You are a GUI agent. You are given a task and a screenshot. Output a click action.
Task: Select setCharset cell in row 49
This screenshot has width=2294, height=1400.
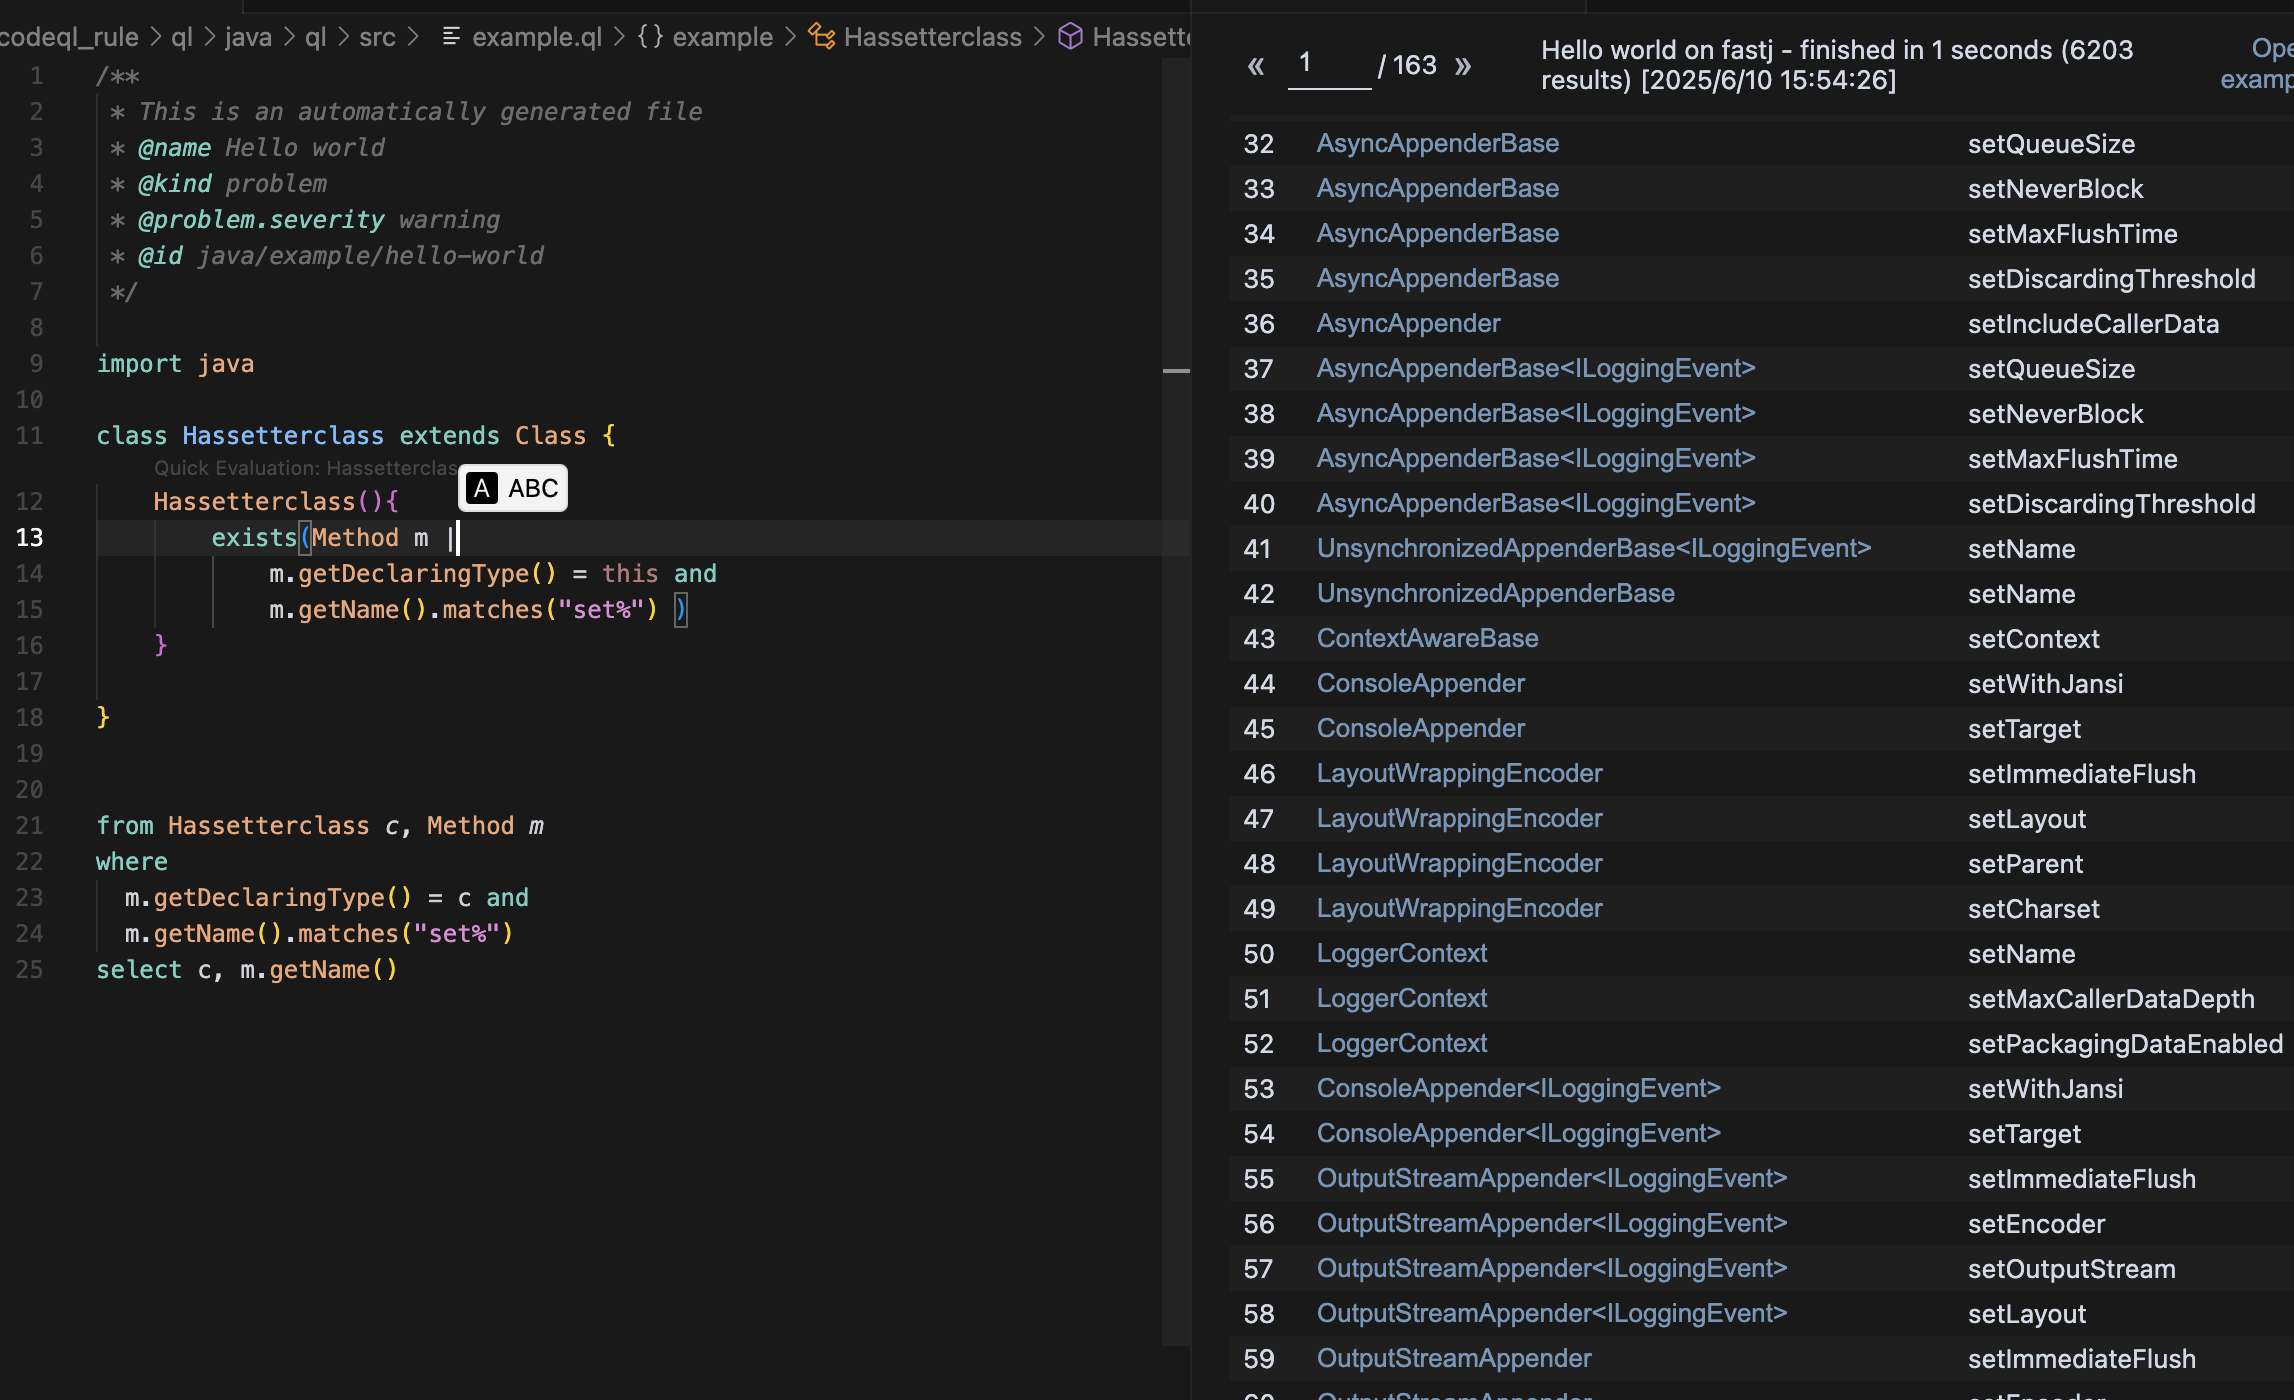click(2033, 909)
